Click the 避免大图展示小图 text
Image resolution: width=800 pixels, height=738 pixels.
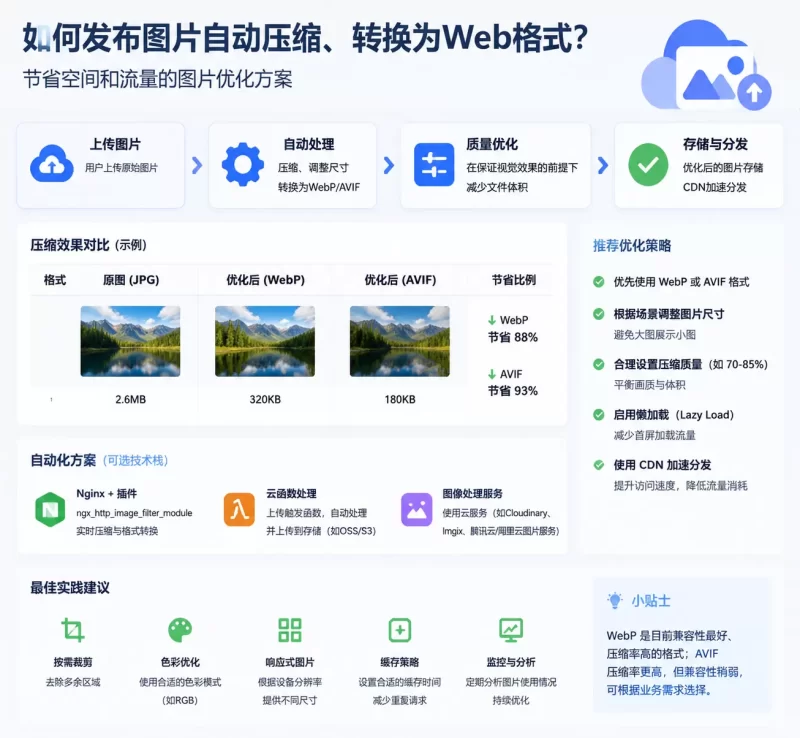[x=655, y=335]
